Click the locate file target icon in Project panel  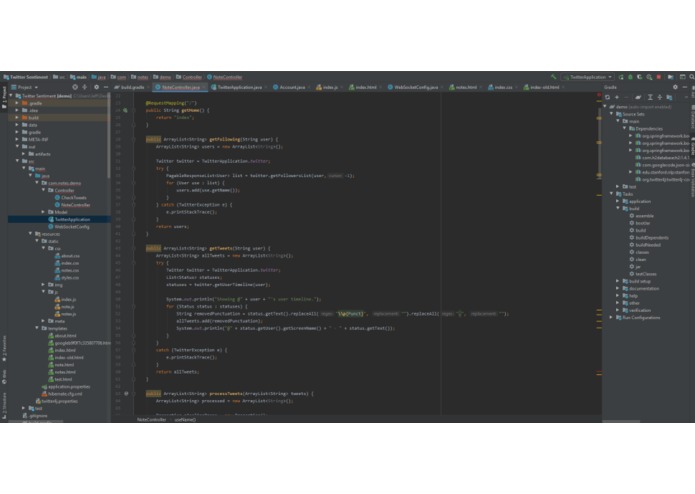75,87
